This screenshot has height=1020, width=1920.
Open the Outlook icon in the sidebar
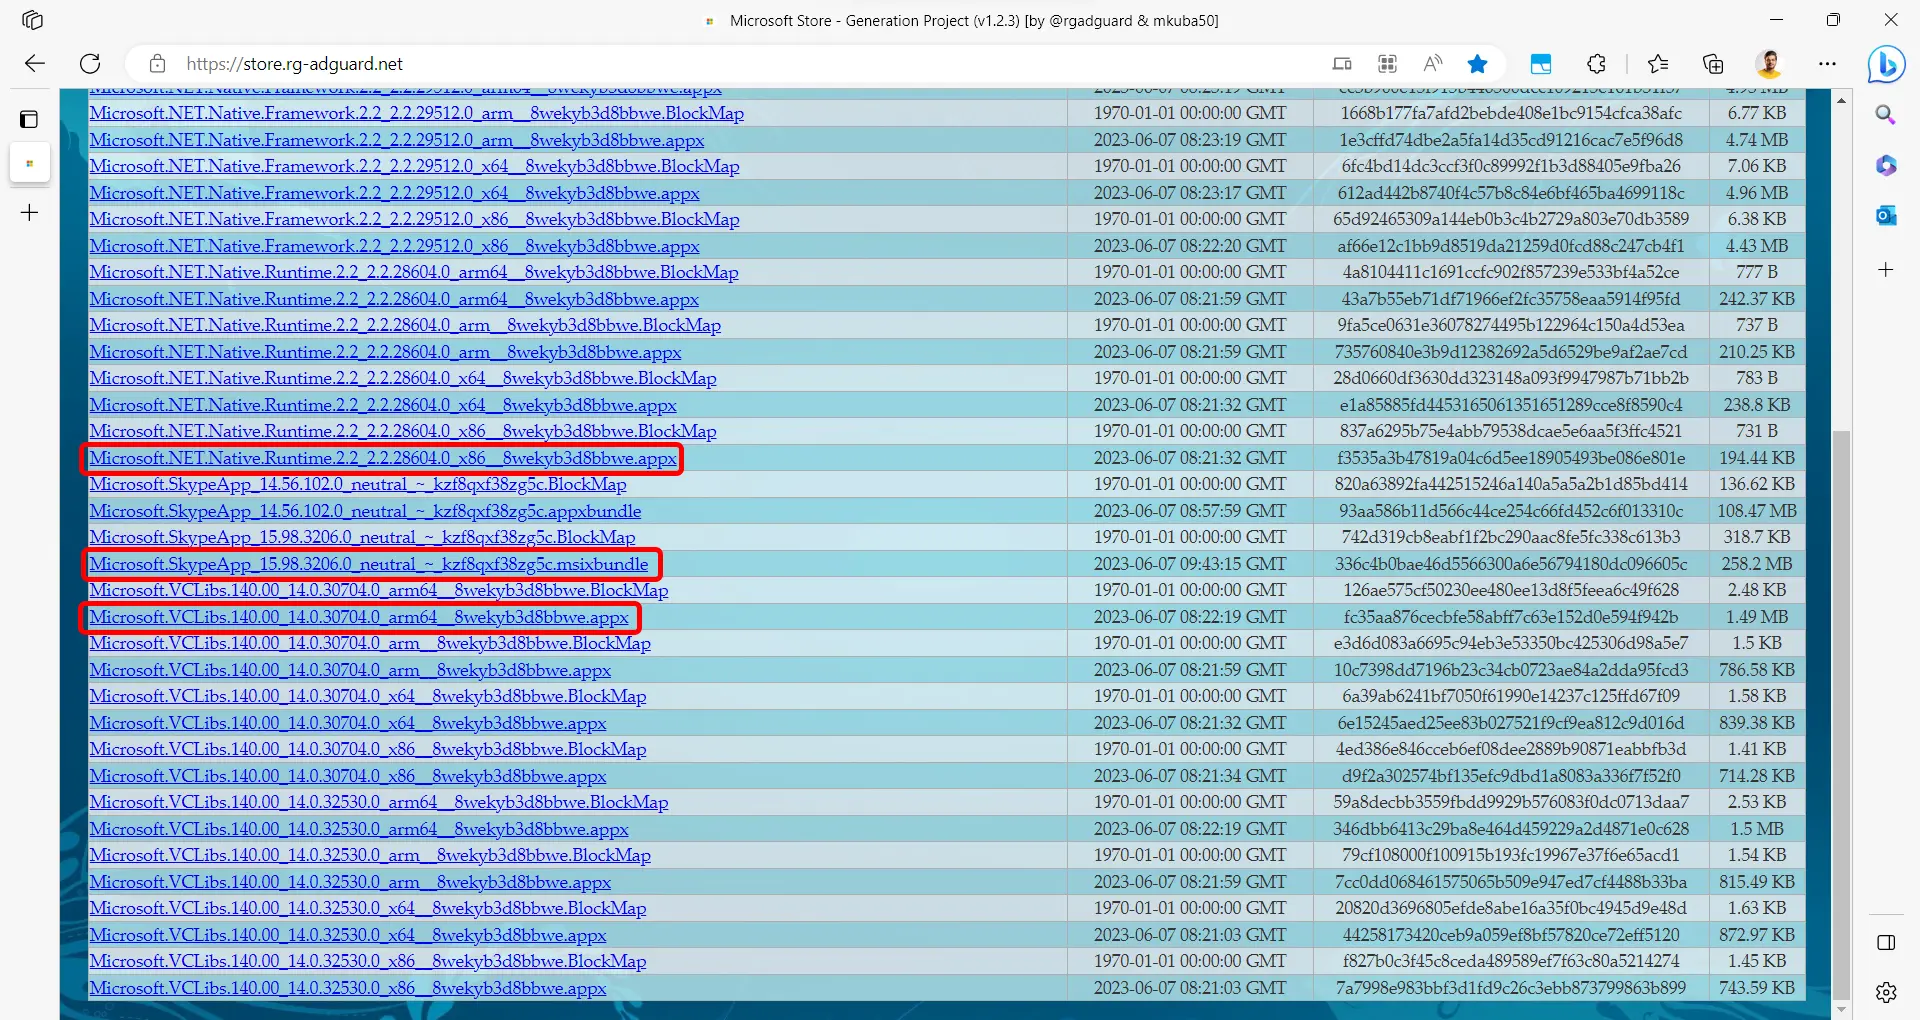1886,215
